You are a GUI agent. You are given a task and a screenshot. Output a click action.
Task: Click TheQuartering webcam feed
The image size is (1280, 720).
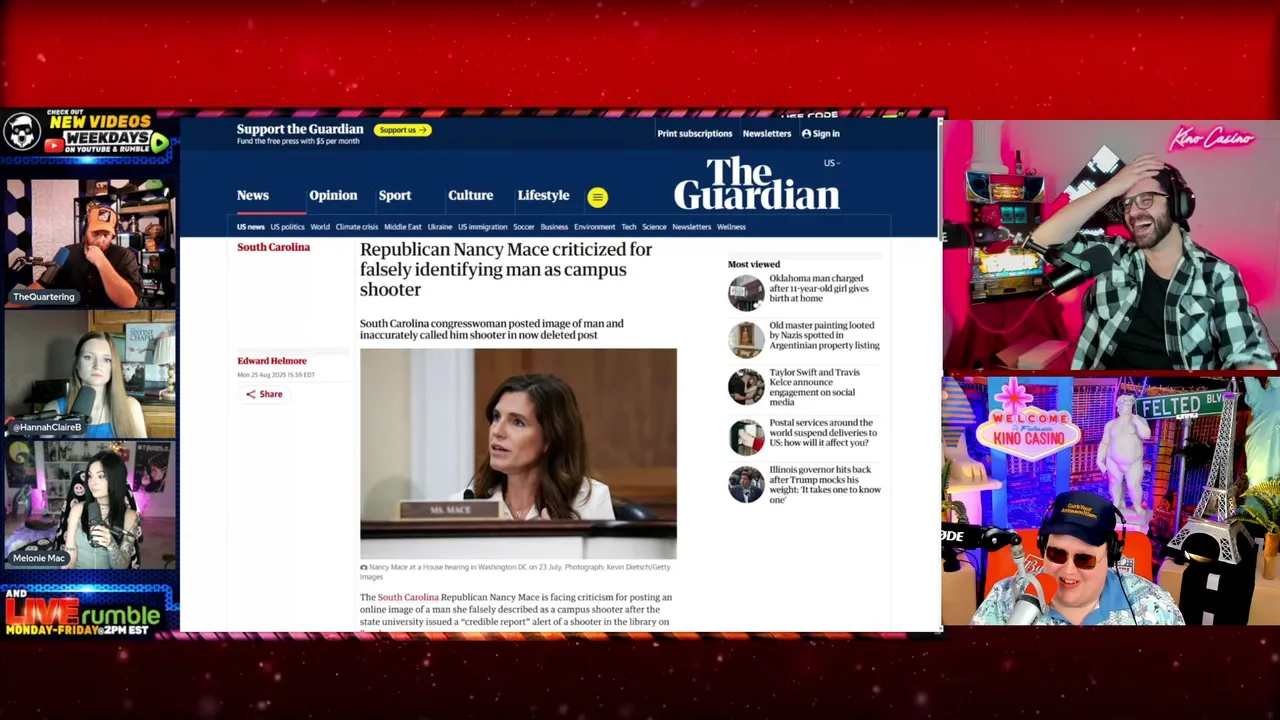pyautogui.click(x=90, y=242)
